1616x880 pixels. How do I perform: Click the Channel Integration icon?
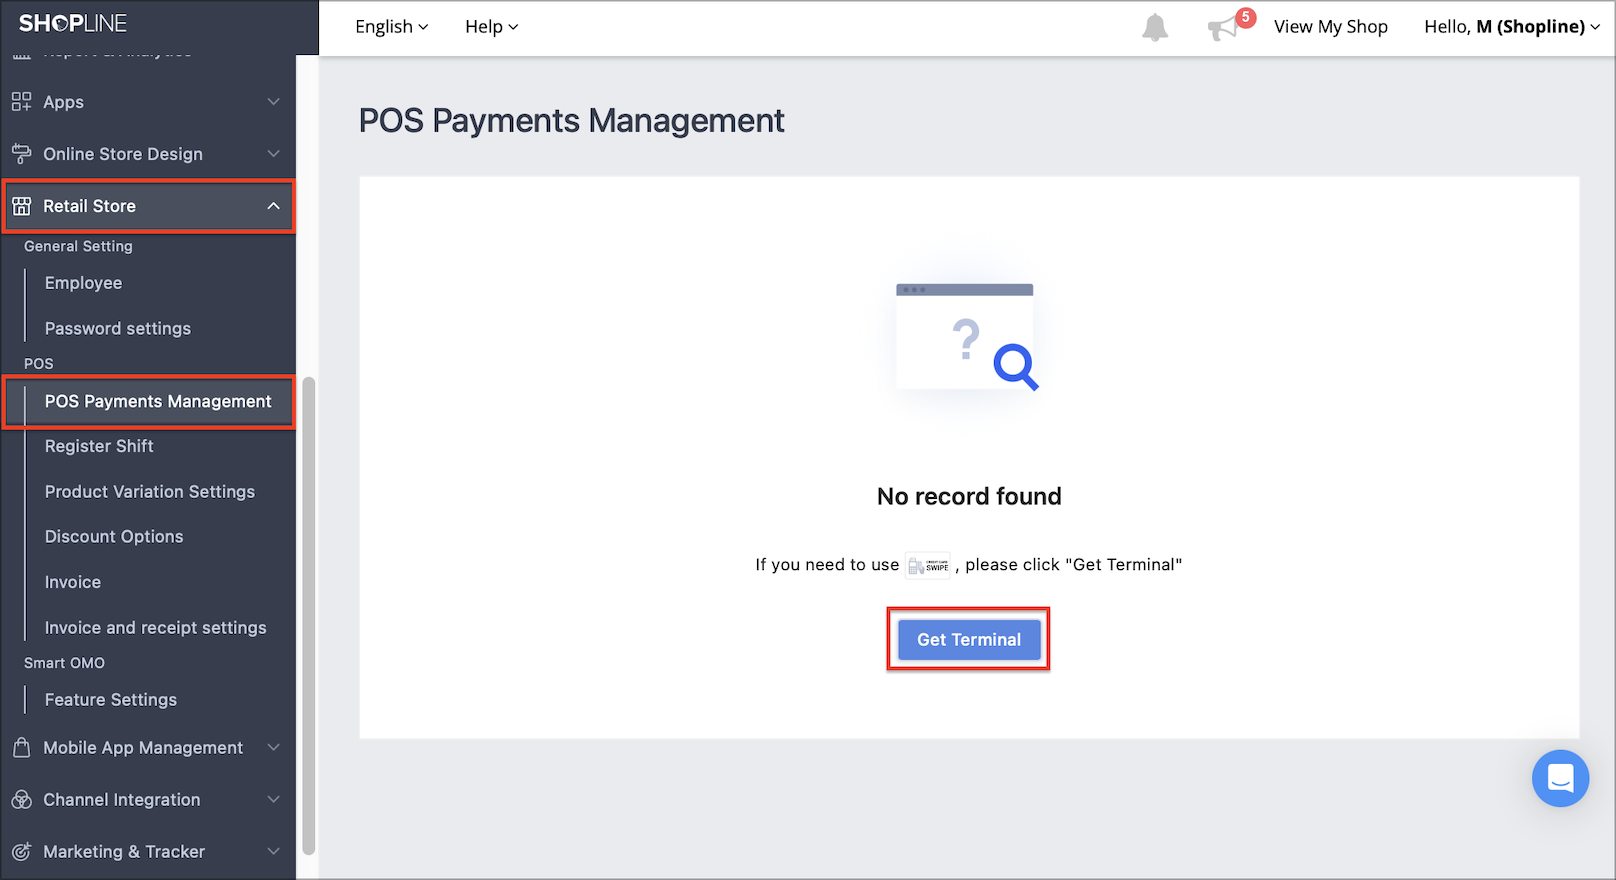click(x=21, y=800)
